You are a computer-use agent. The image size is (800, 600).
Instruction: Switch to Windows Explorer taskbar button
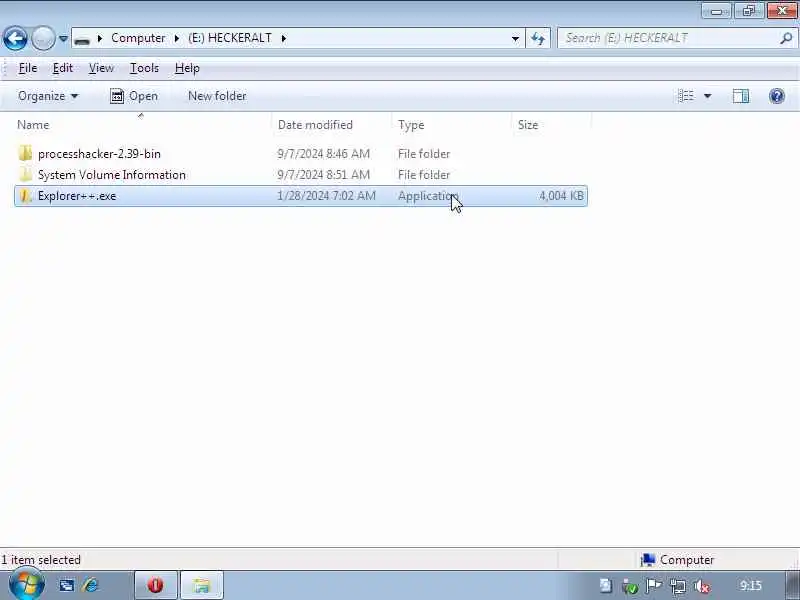(202, 585)
